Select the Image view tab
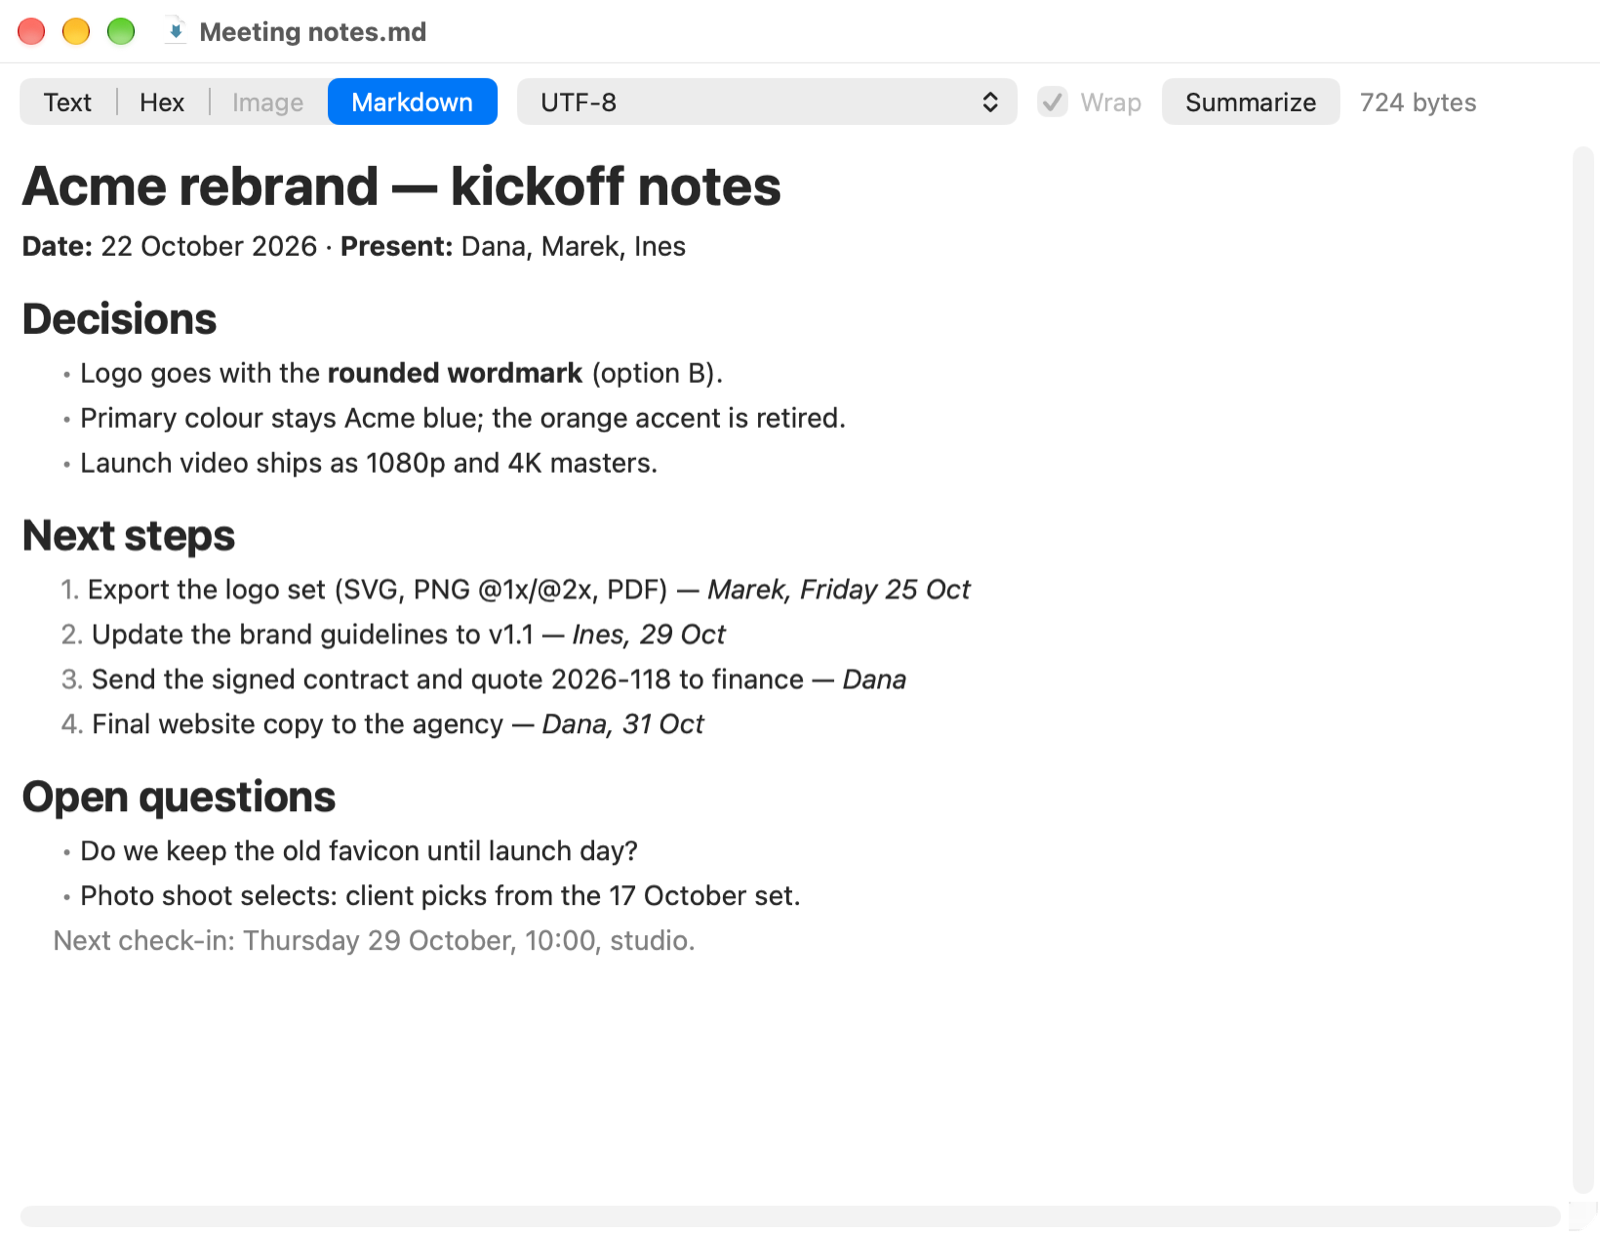The width and height of the screenshot is (1600, 1233). (268, 102)
